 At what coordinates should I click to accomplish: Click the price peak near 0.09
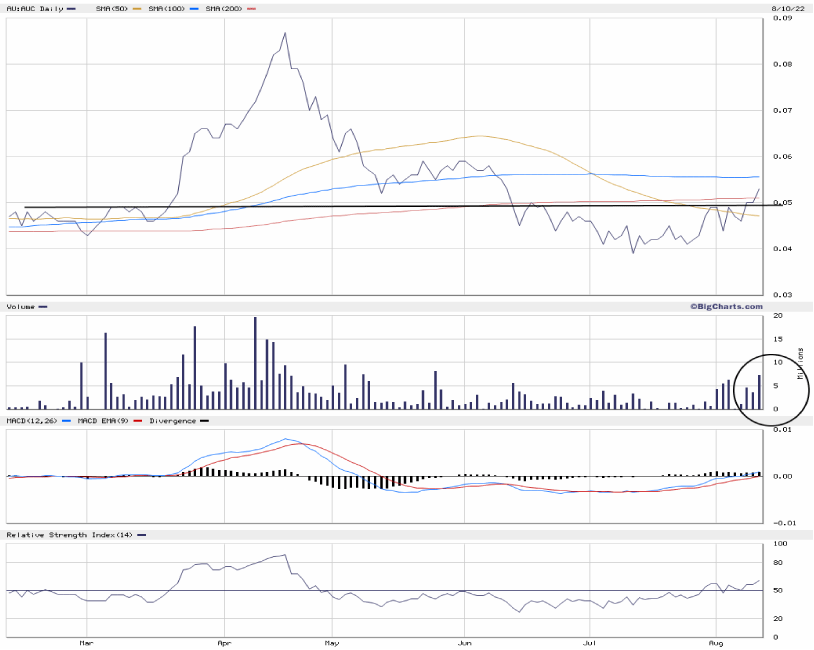pyautogui.click(x=285, y=33)
